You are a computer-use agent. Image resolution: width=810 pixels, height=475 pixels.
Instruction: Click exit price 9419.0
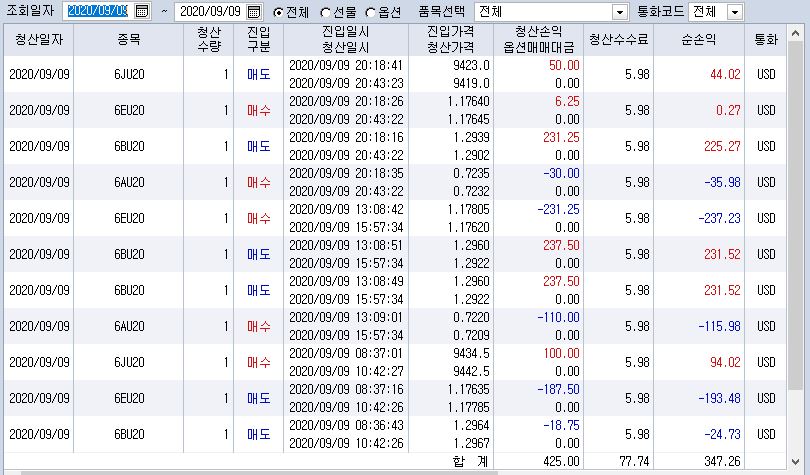pos(471,84)
